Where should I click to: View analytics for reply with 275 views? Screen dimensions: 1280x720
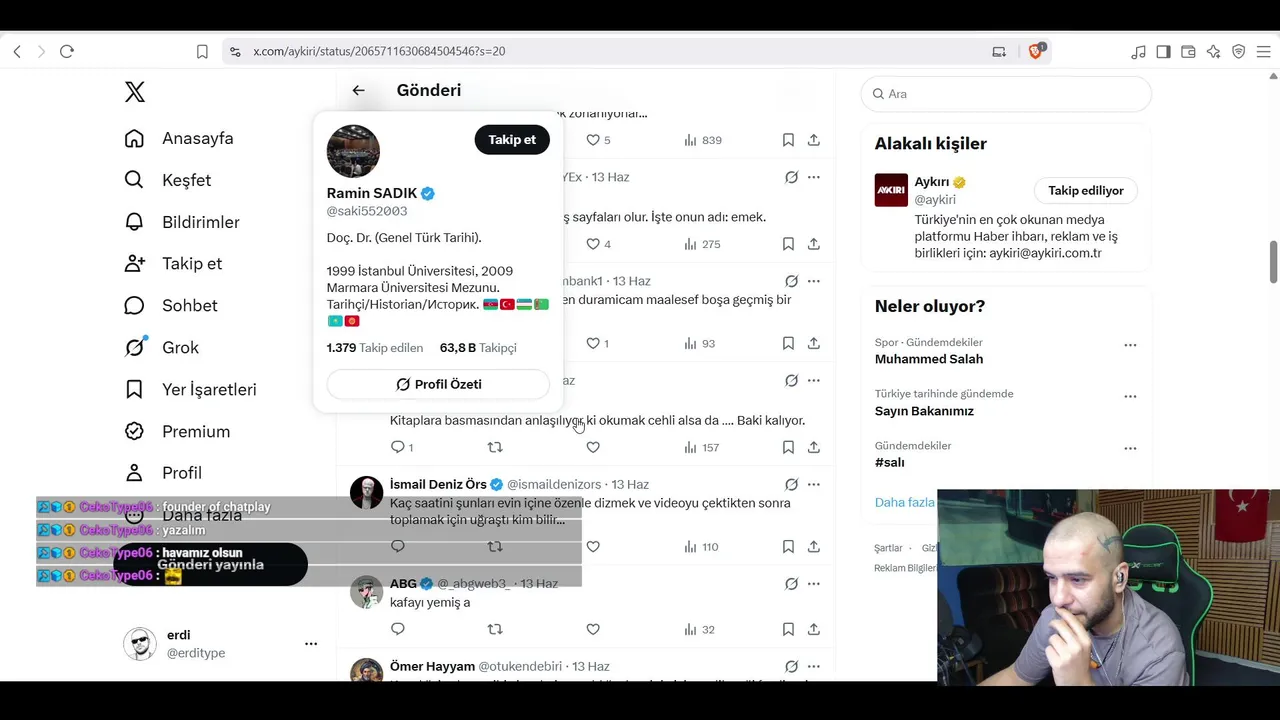[x=703, y=244]
